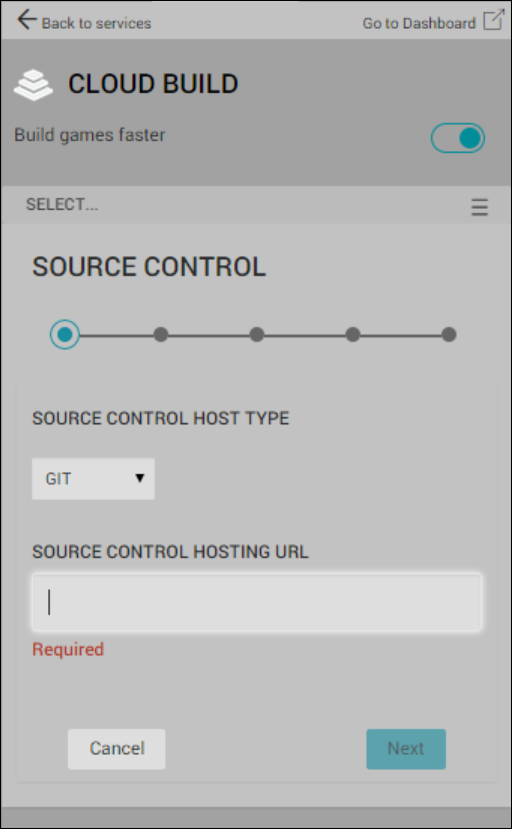Open the external dashboard link icon
Image resolution: width=512 pixels, height=829 pixels.
(x=494, y=20)
